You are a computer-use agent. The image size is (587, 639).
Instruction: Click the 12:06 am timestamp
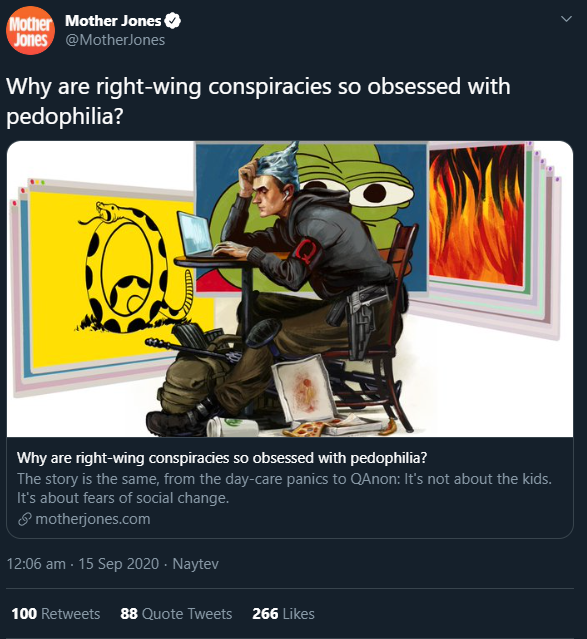click(x=36, y=564)
